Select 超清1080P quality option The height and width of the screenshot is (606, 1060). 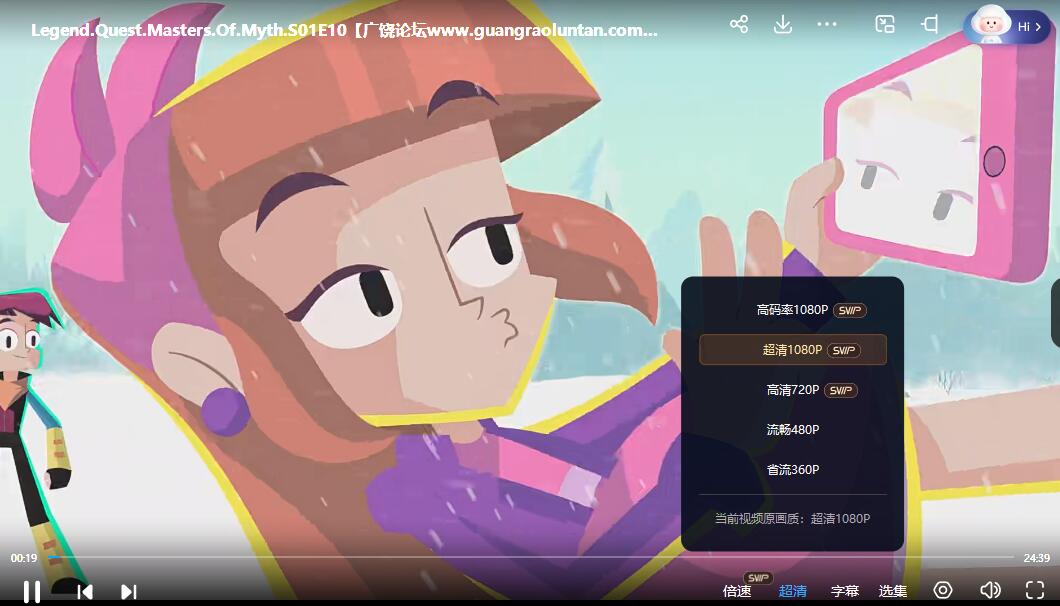[x=792, y=350]
